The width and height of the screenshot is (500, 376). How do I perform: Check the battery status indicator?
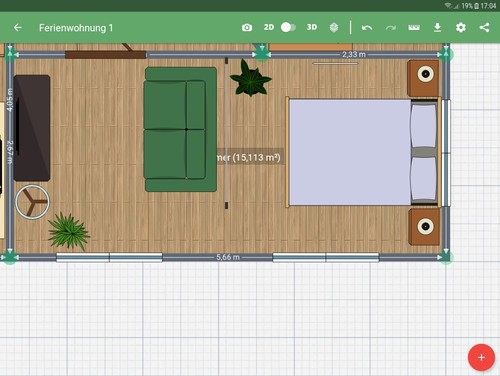[477, 6]
